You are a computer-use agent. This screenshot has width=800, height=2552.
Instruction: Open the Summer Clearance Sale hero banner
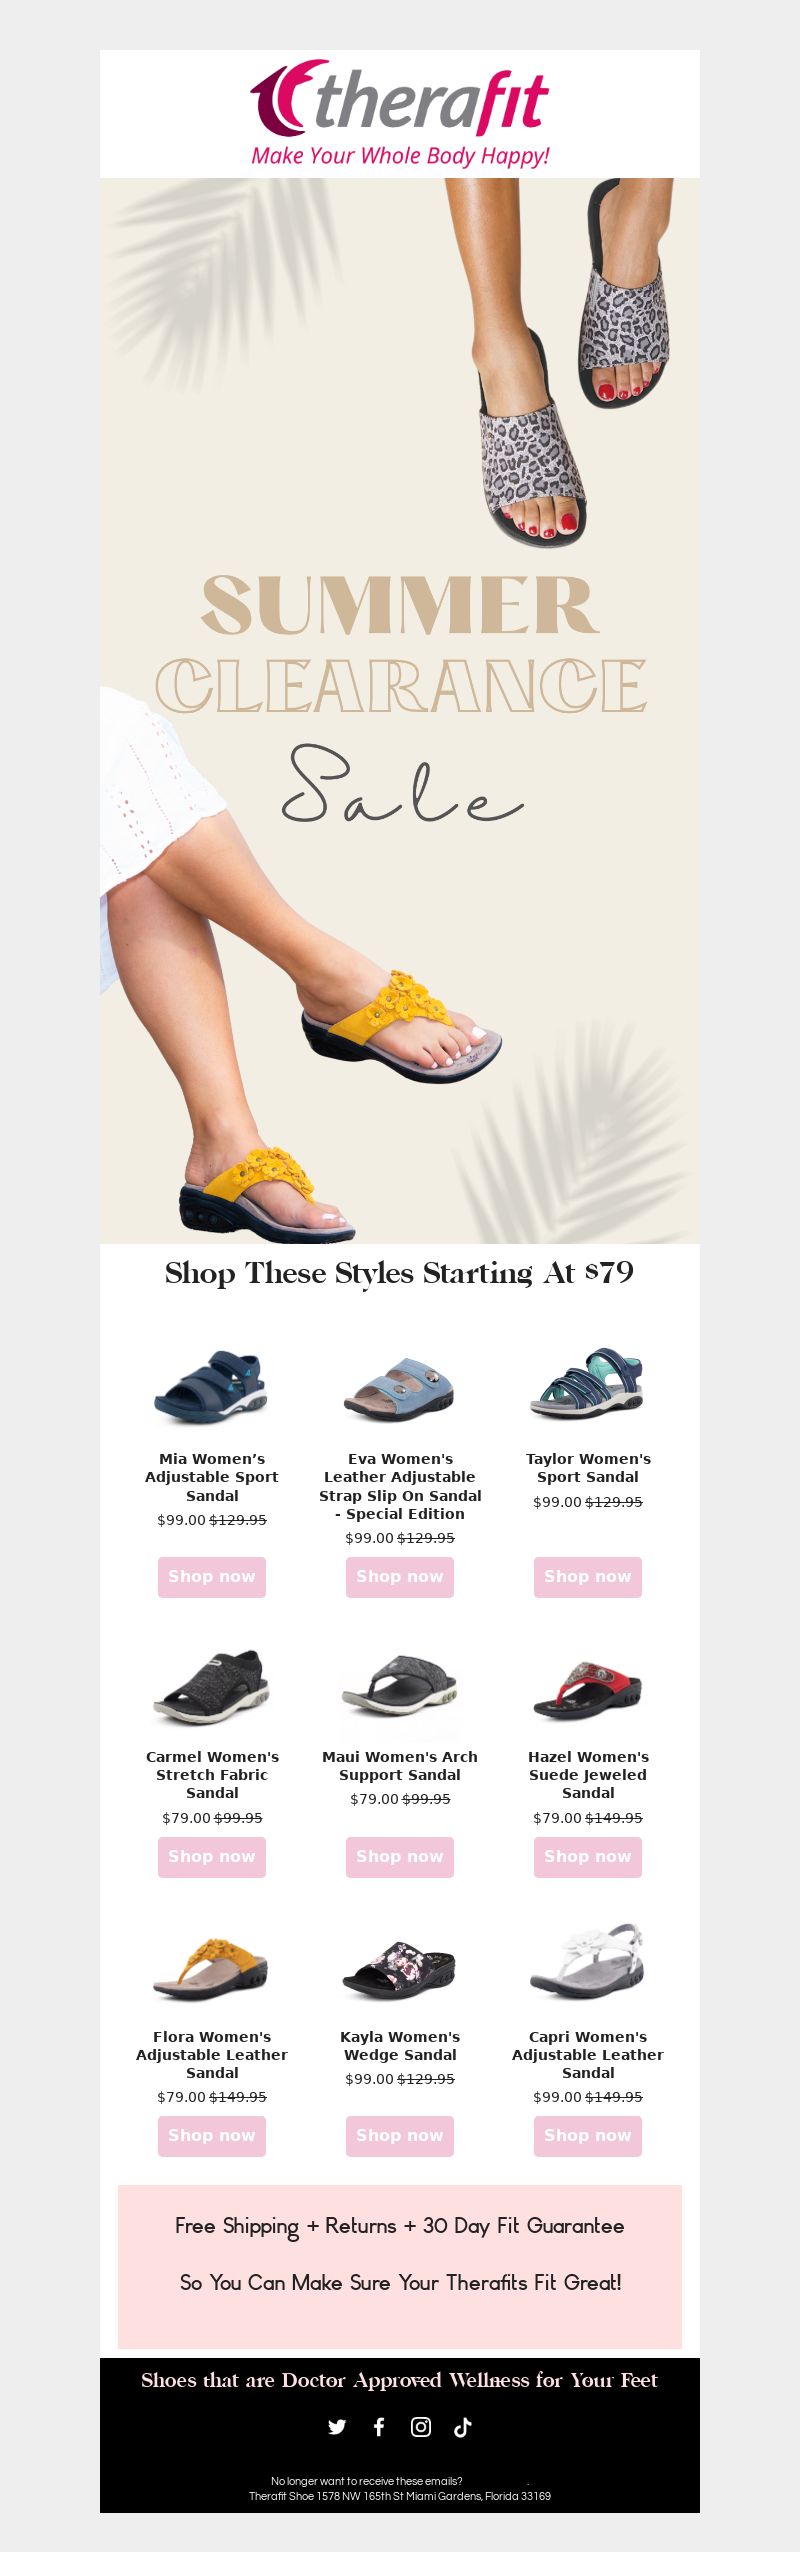(400, 711)
